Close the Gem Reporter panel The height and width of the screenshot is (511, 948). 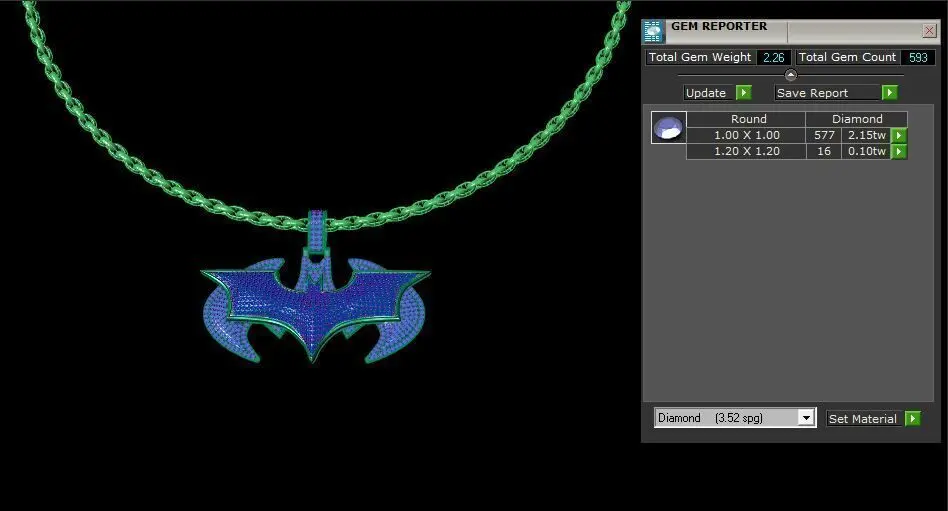pyautogui.click(x=929, y=31)
